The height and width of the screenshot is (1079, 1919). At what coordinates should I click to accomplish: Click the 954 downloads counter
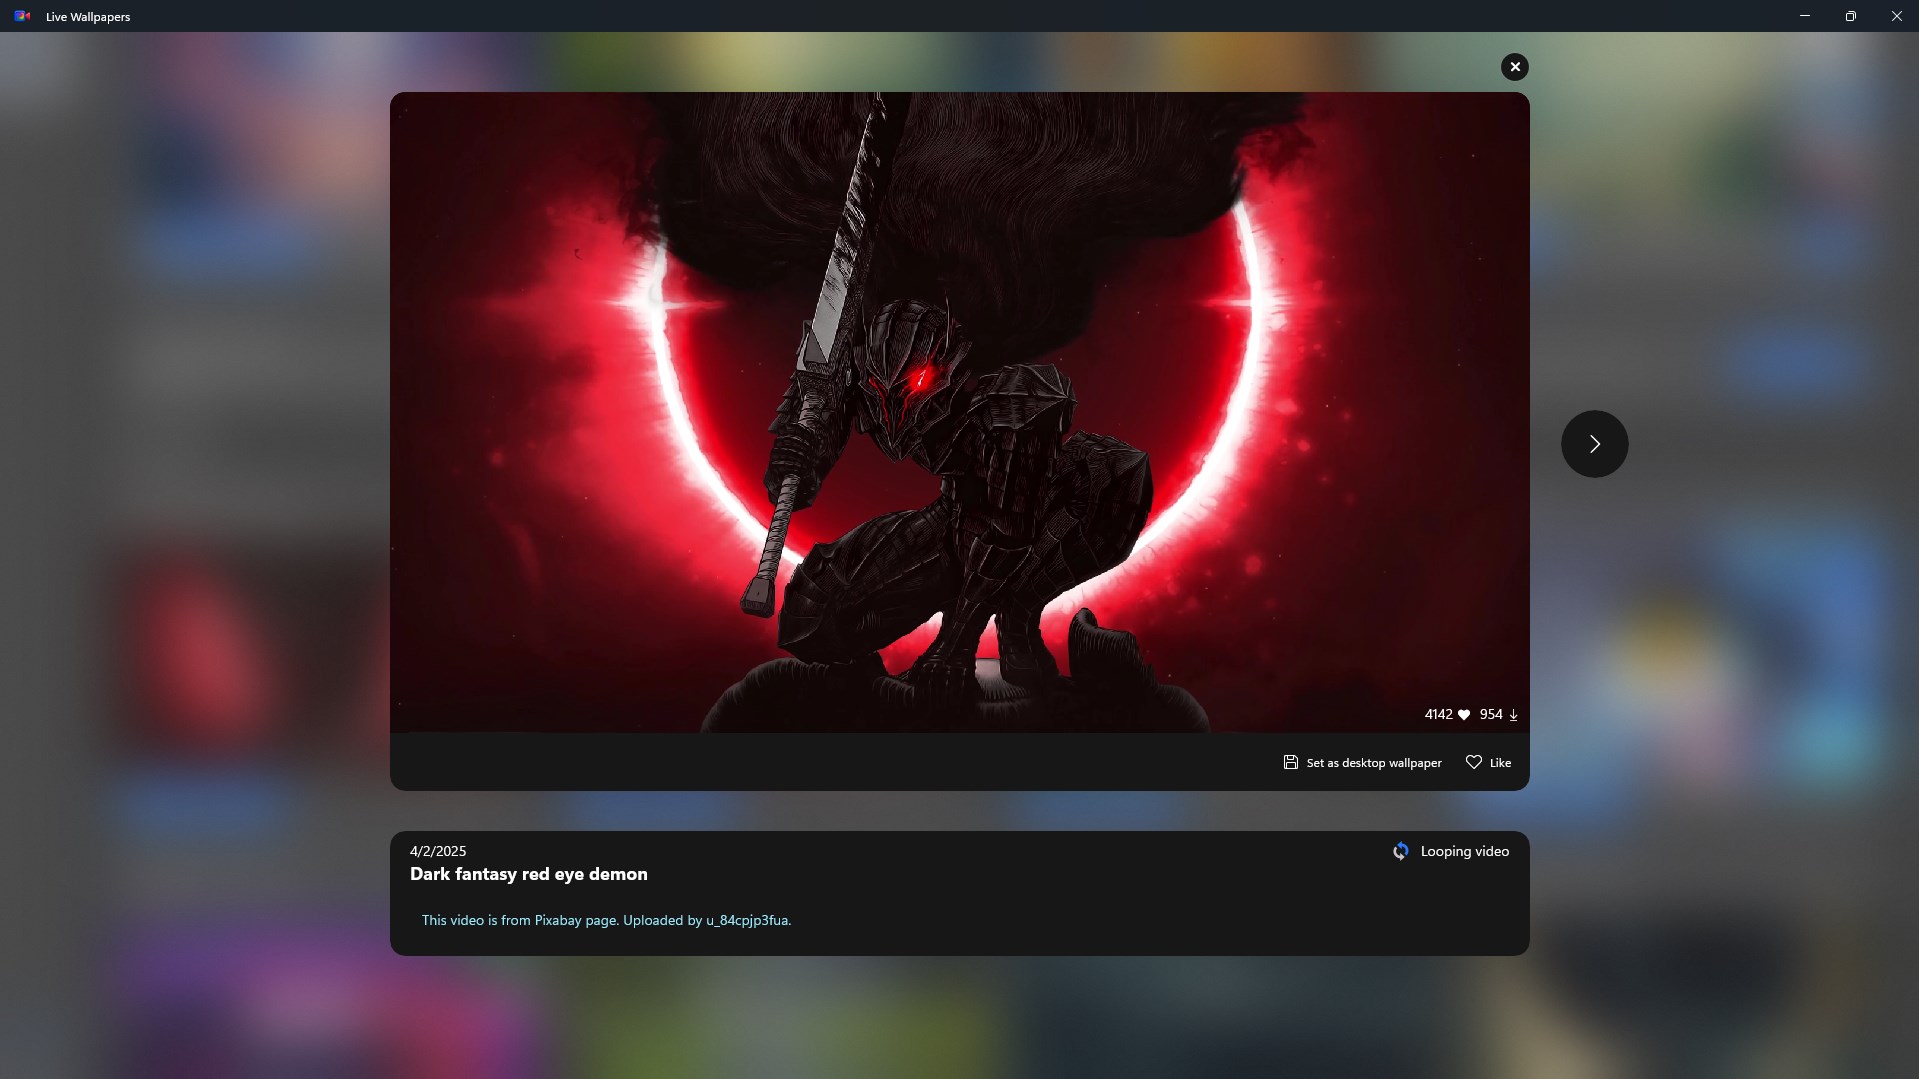[1491, 715]
